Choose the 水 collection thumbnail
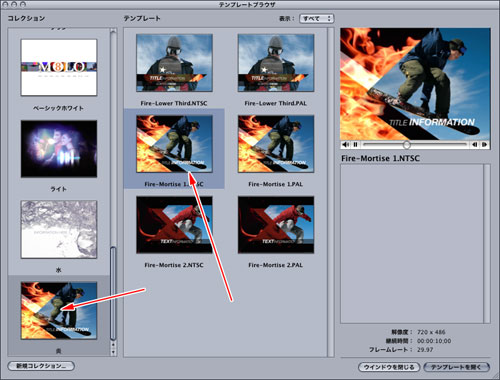 59,229
